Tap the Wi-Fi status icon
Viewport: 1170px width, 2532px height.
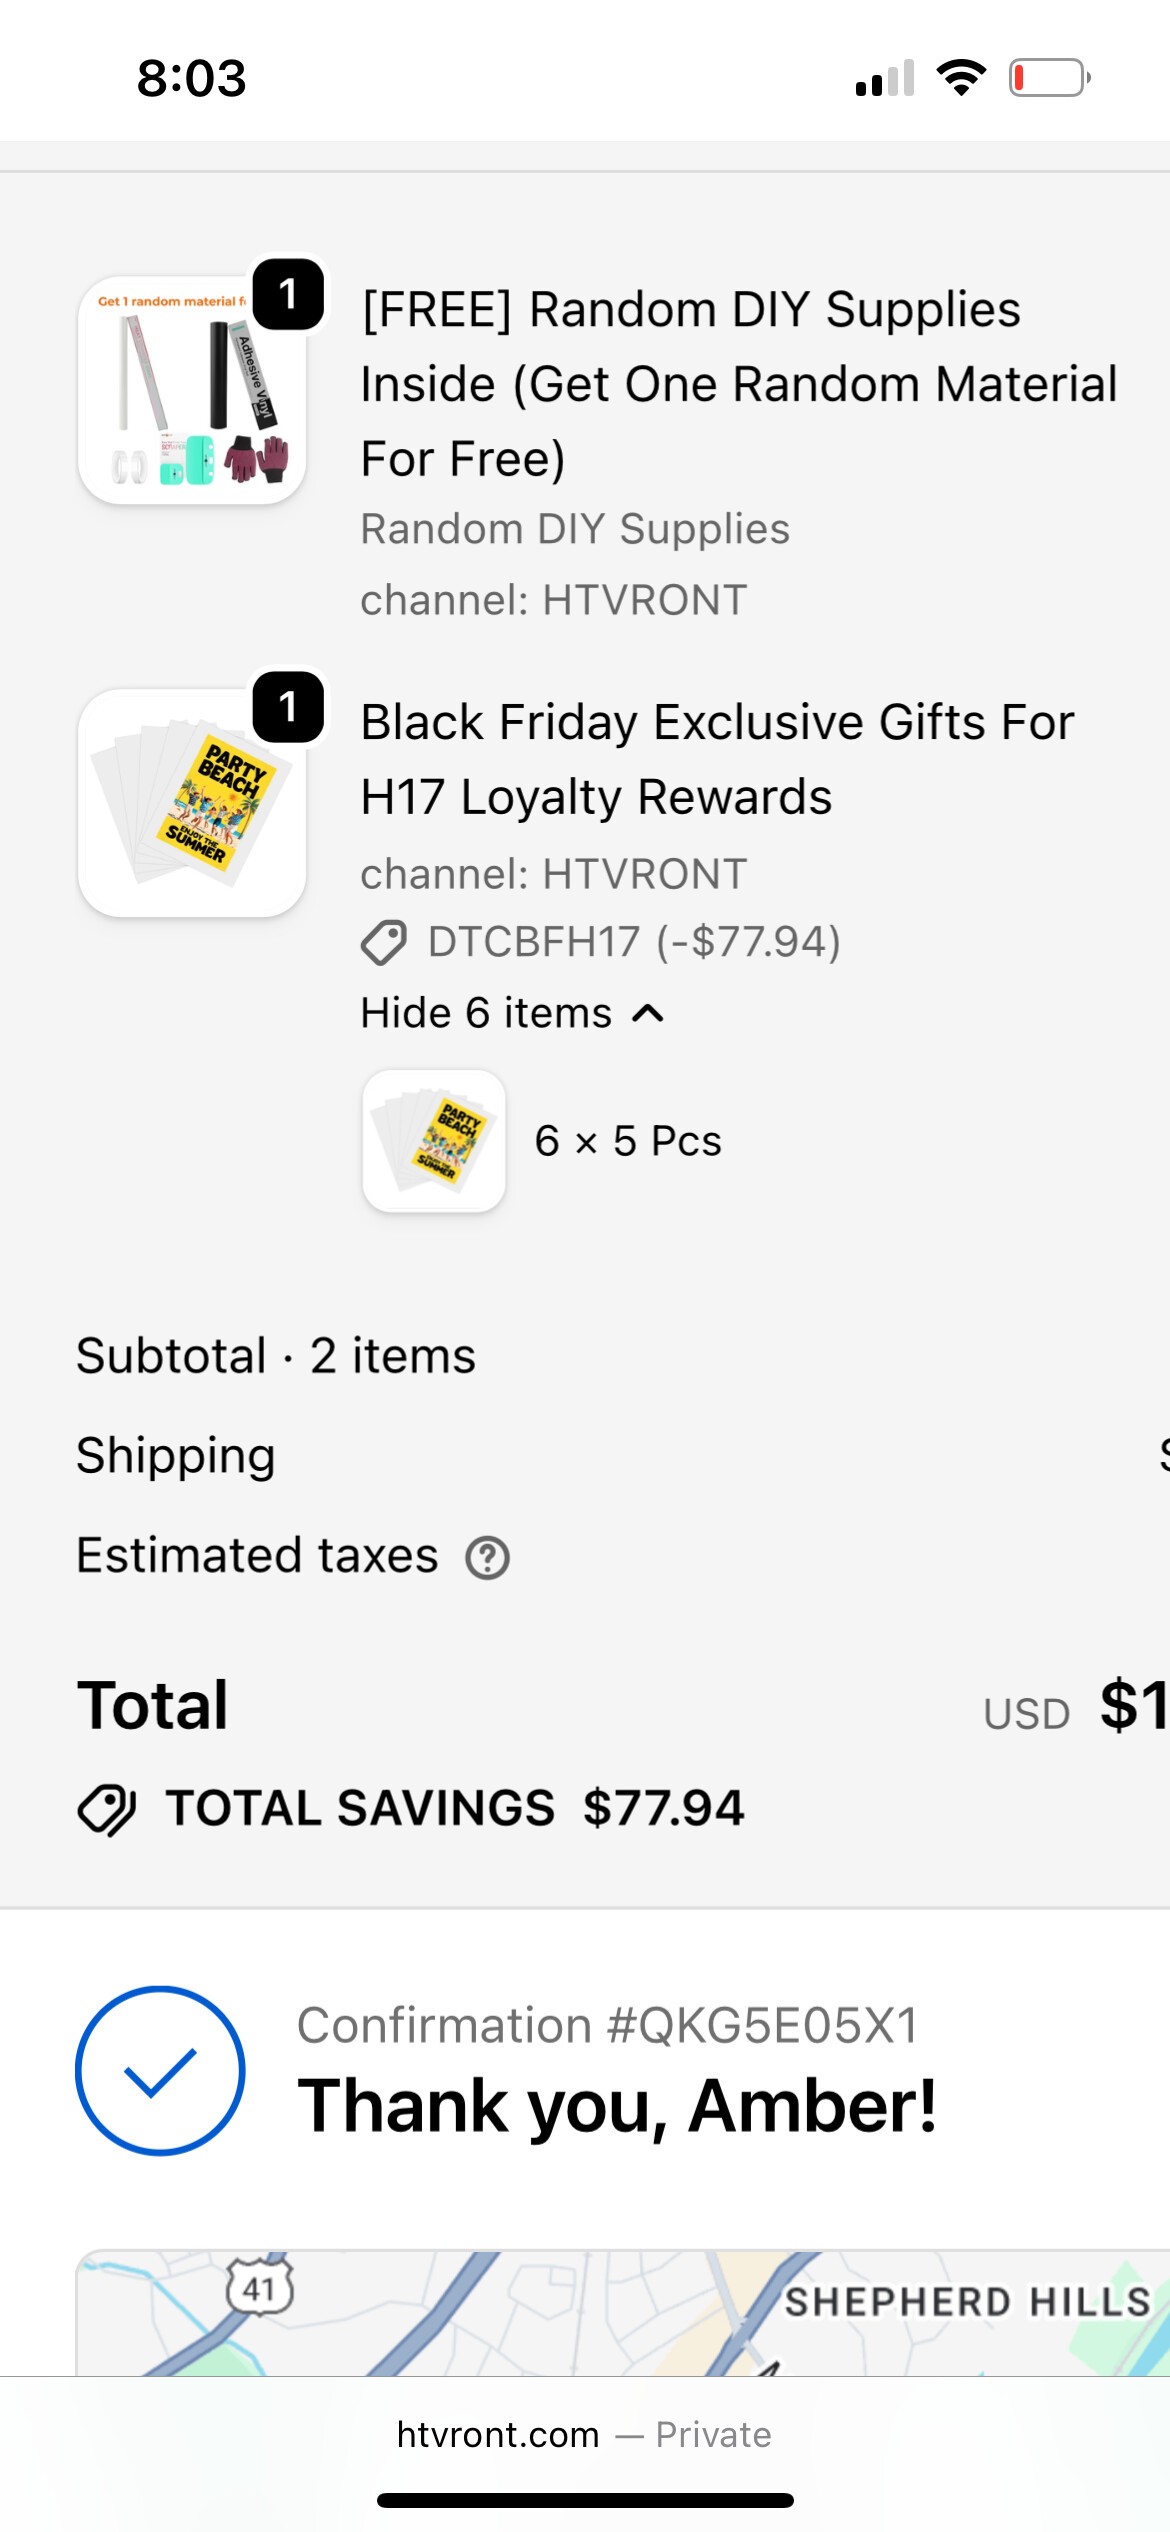[961, 78]
